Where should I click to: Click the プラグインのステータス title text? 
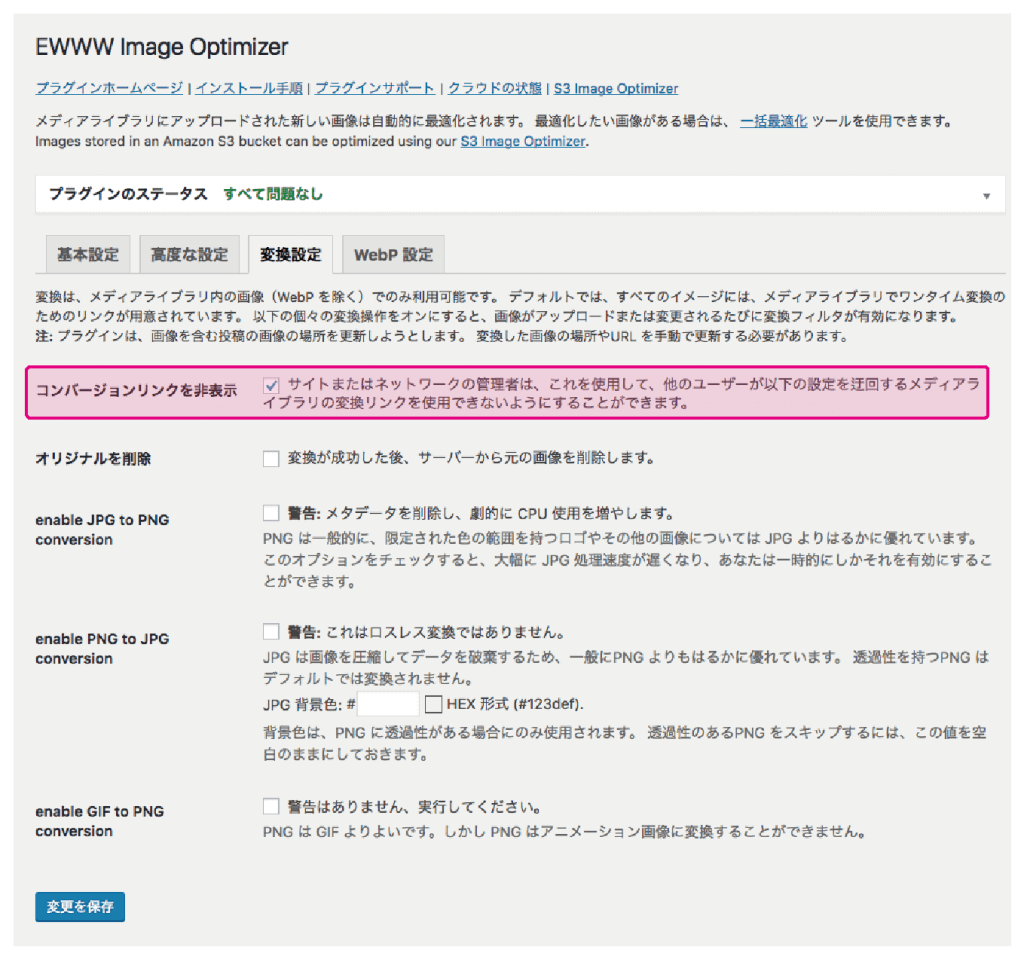click(x=128, y=194)
